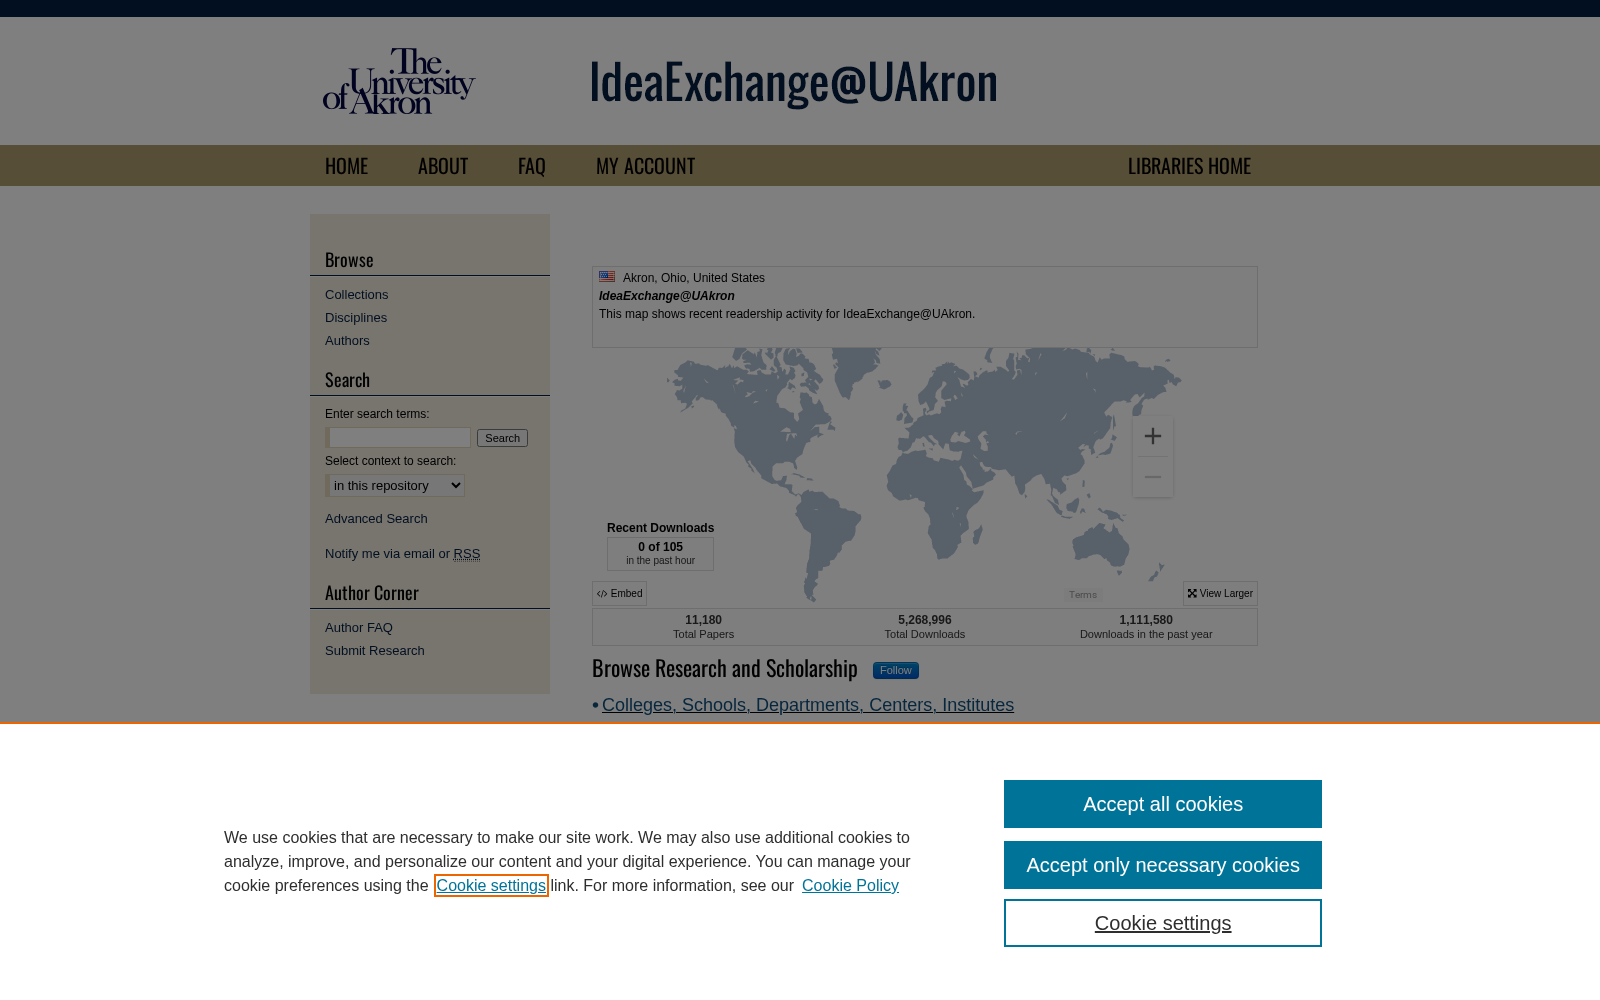Viewport: 1600px width, 1000px height.
Task: Open the ABOUT menu item
Action: (443, 166)
